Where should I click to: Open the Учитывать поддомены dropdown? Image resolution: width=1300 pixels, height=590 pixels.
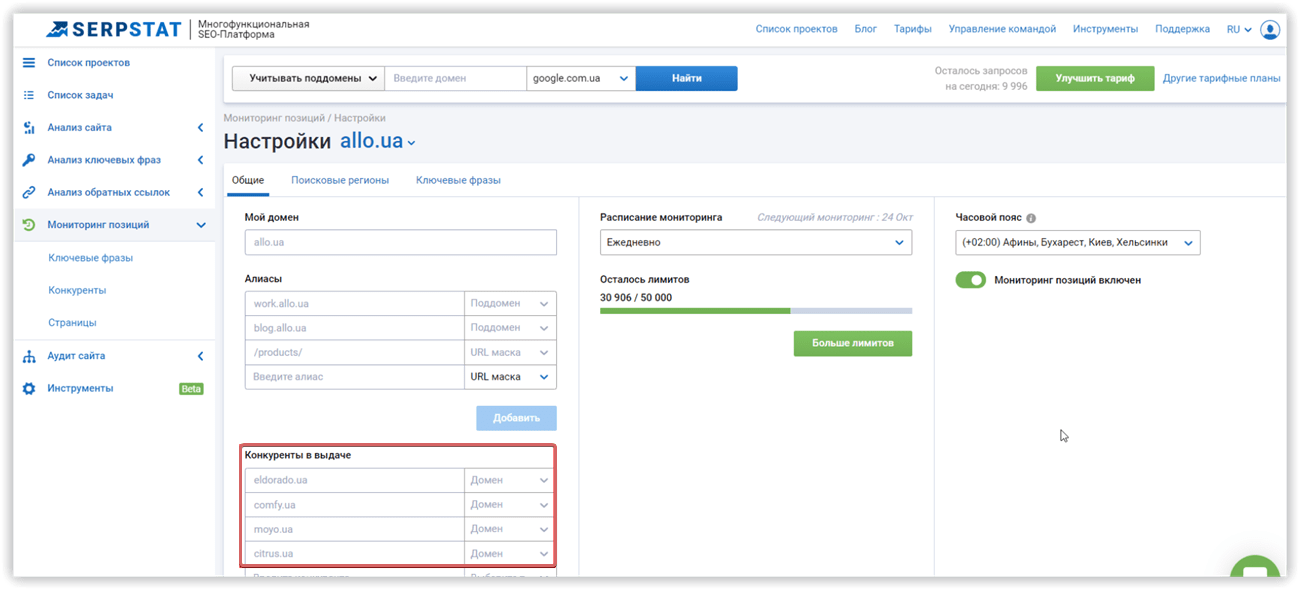[308, 78]
